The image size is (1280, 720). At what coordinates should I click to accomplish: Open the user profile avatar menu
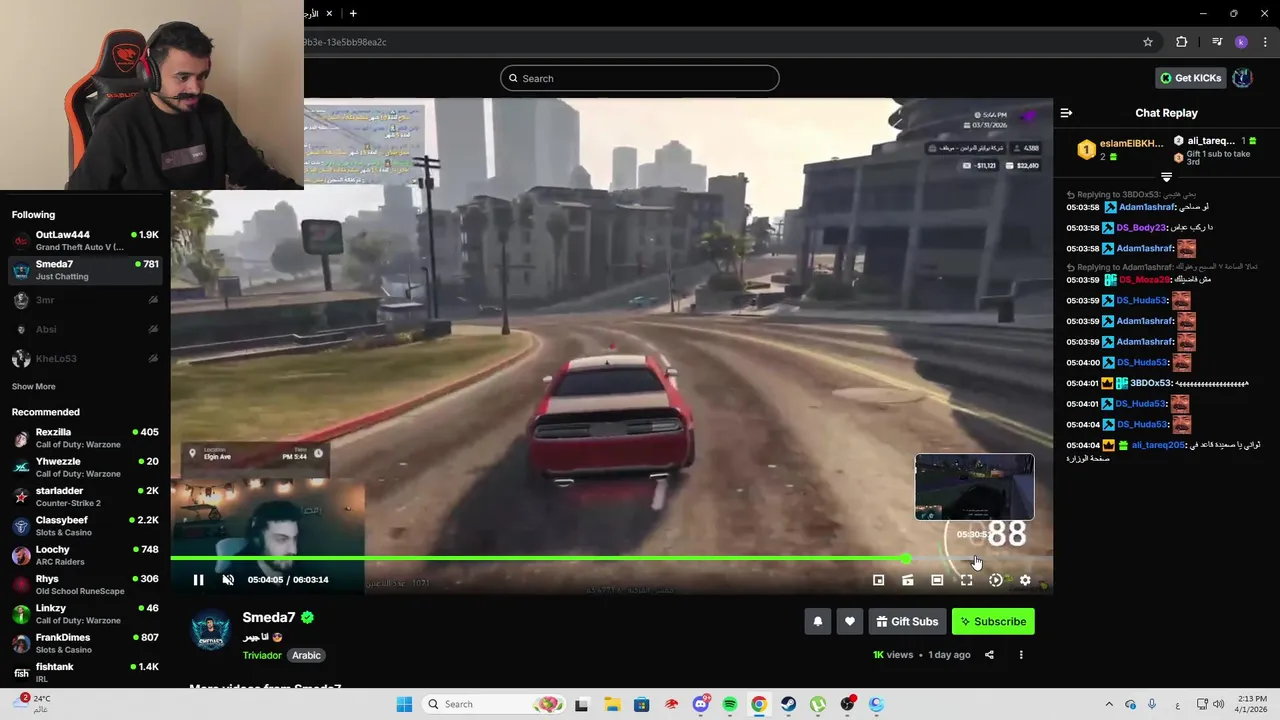coord(1242,78)
